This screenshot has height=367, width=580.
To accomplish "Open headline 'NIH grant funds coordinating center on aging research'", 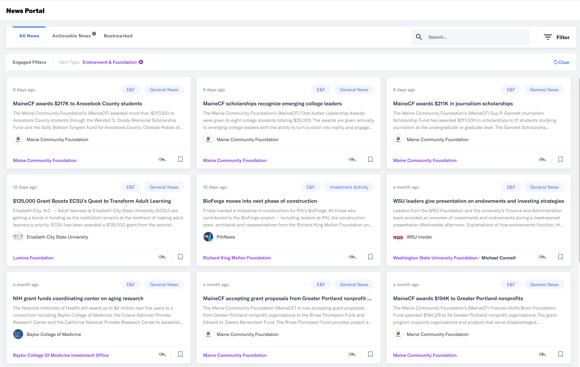I will [x=78, y=298].
